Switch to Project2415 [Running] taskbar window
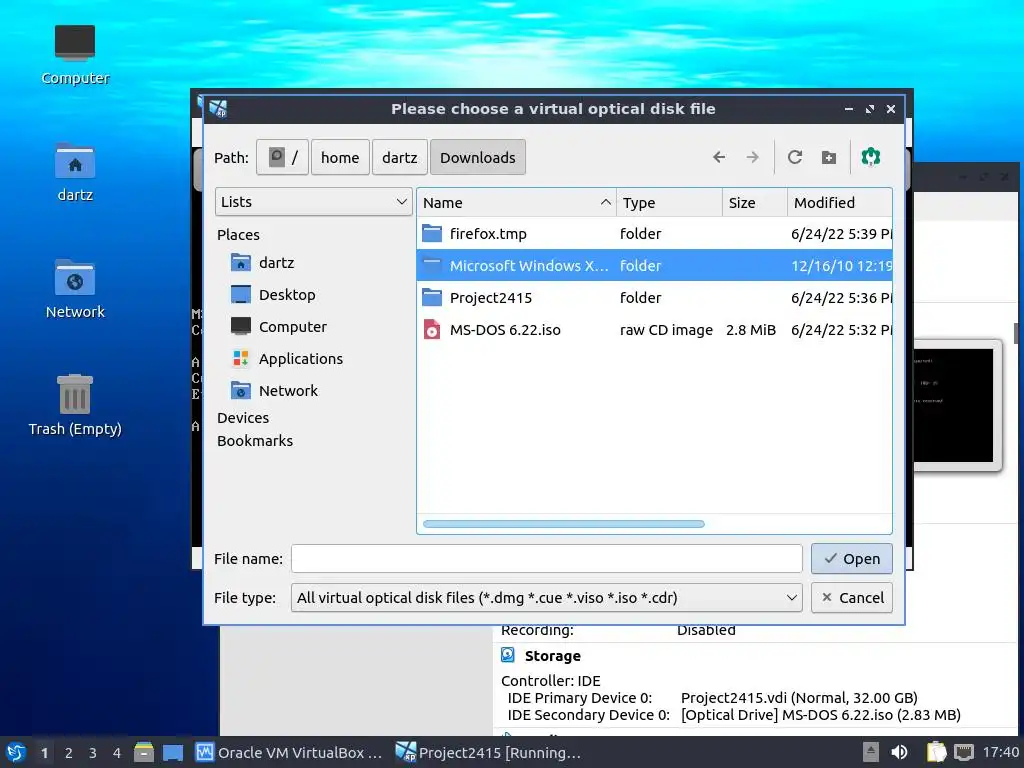The width and height of the screenshot is (1024, 768). tap(490, 752)
